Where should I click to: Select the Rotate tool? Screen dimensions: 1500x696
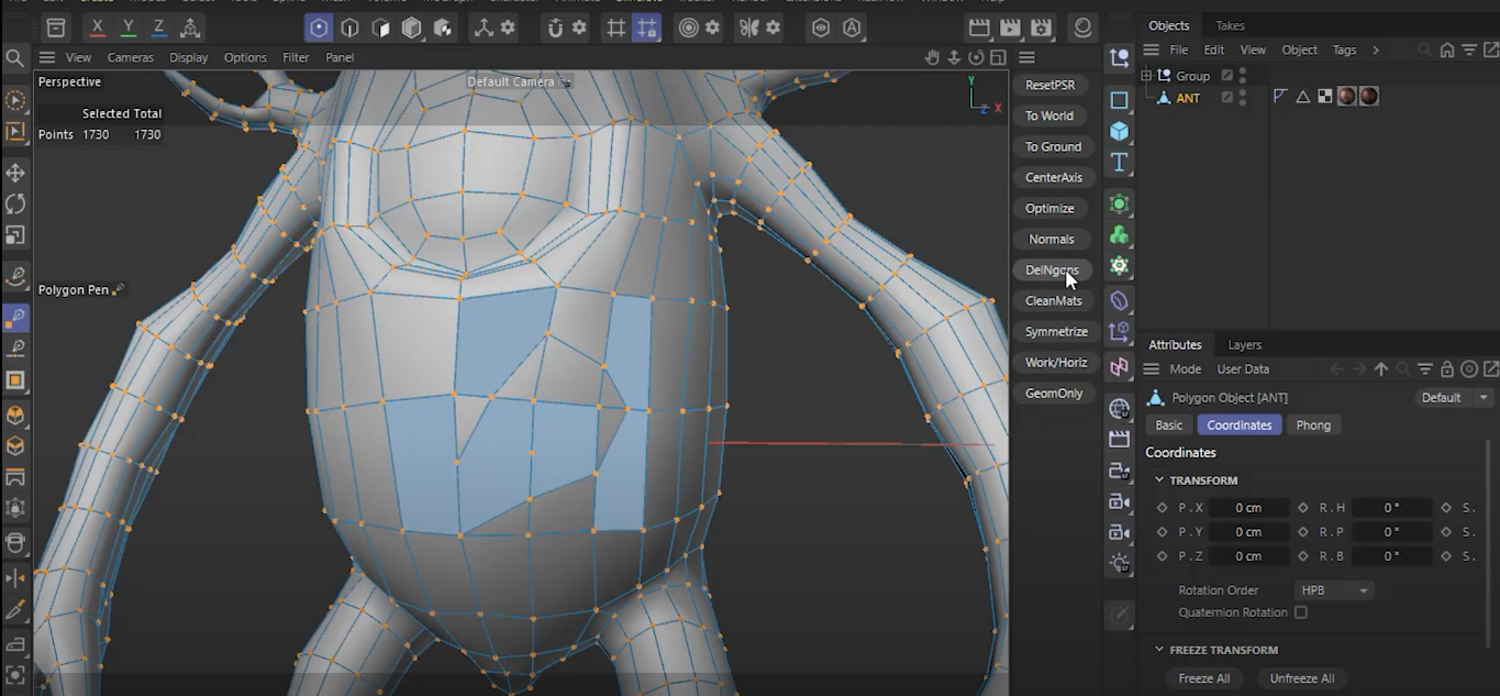click(x=16, y=204)
